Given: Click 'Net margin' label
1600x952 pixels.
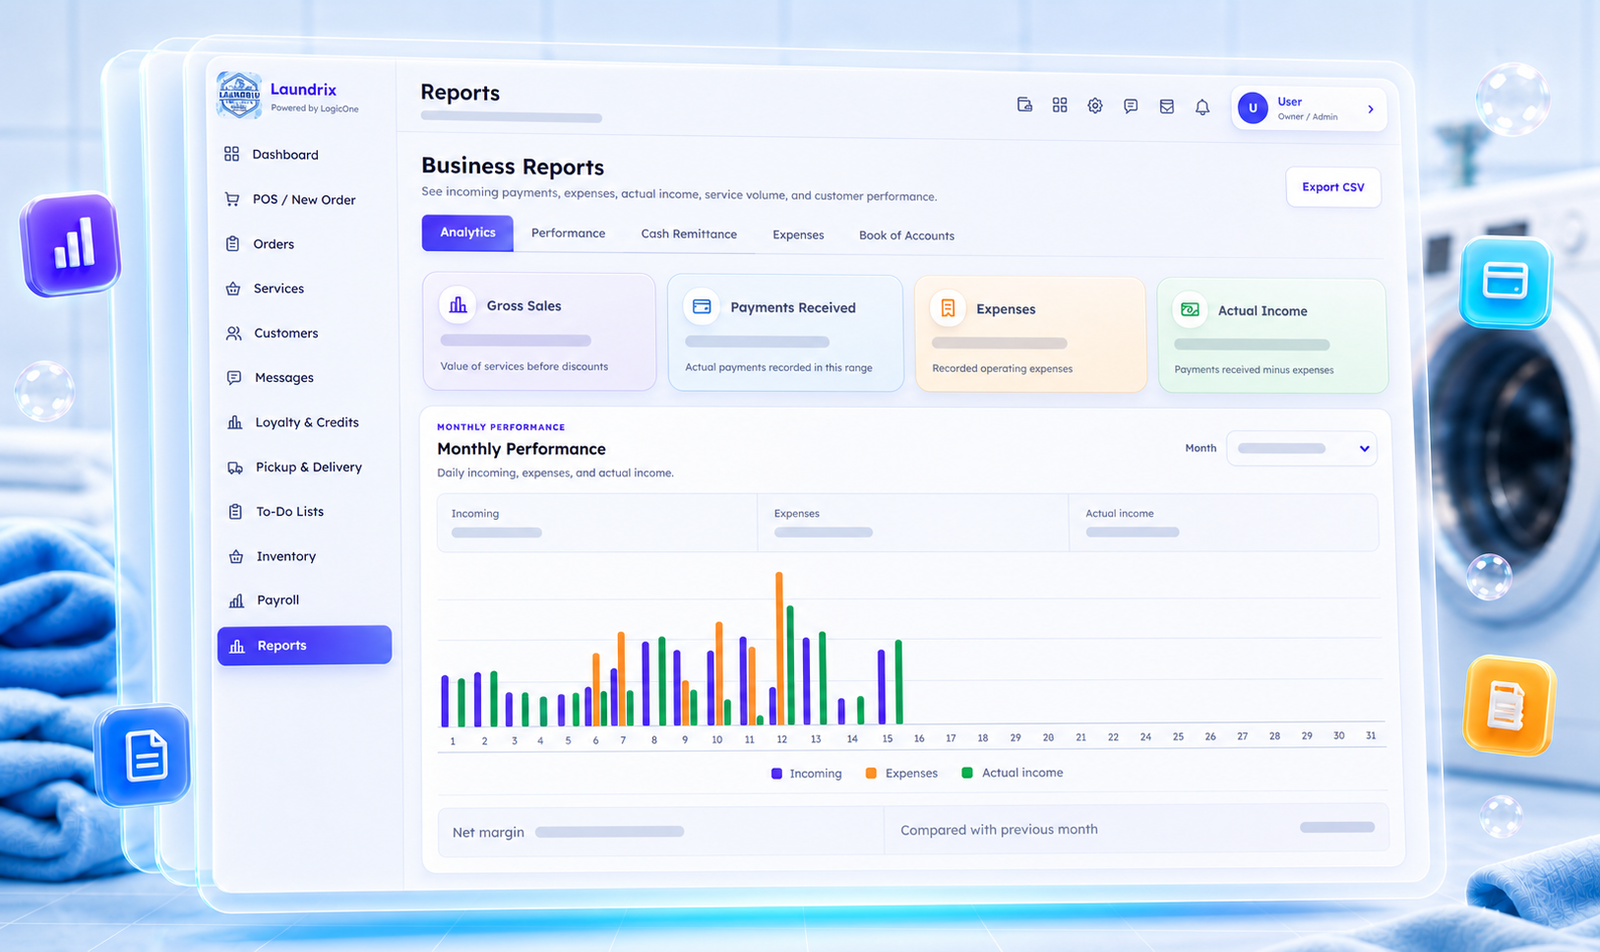Looking at the screenshot, I should click(488, 832).
